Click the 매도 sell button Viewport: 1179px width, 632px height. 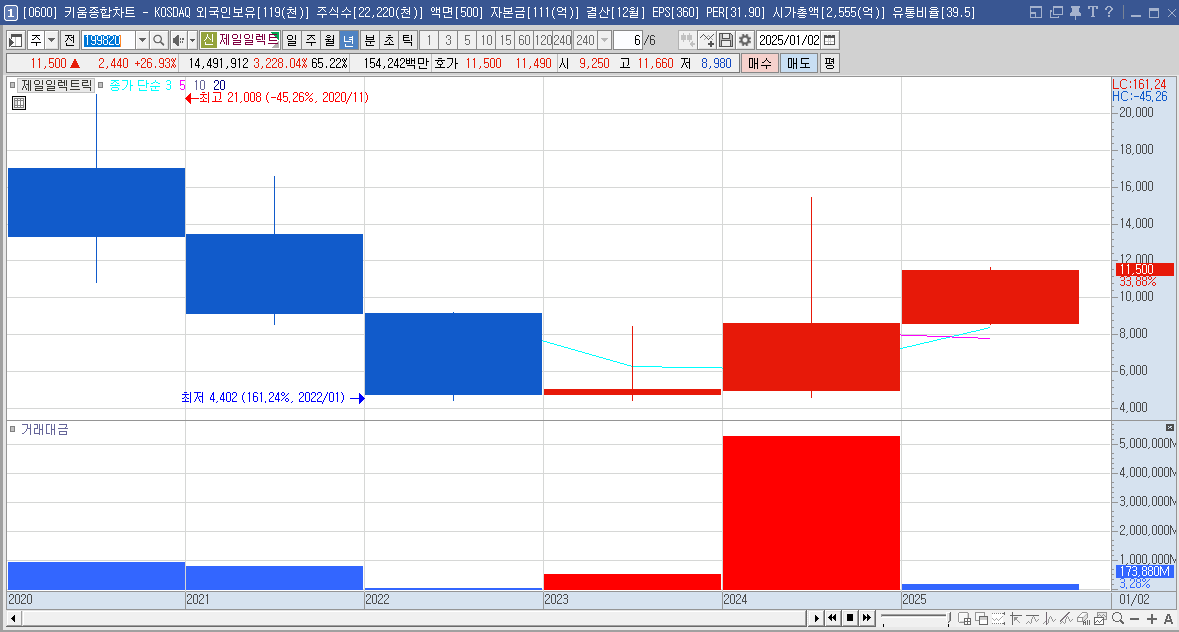click(x=799, y=64)
